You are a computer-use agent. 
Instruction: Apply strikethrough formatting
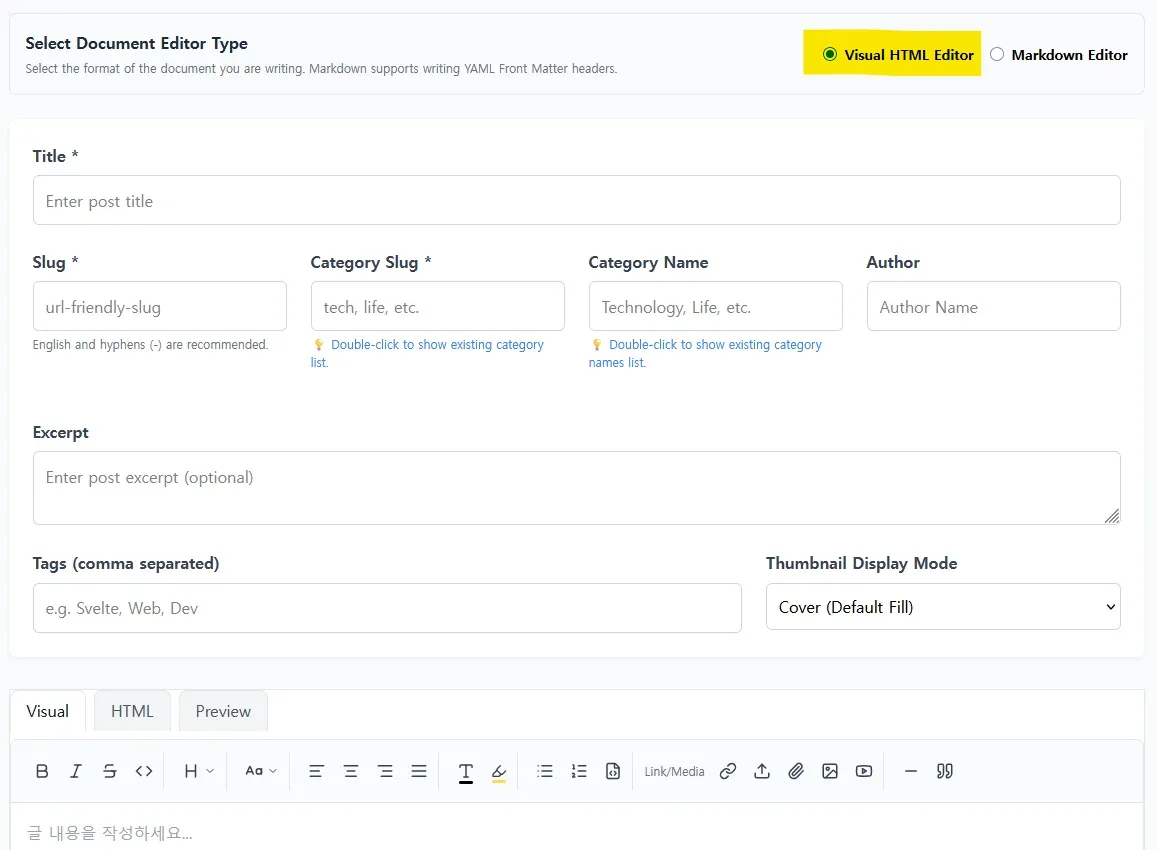pos(110,771)
